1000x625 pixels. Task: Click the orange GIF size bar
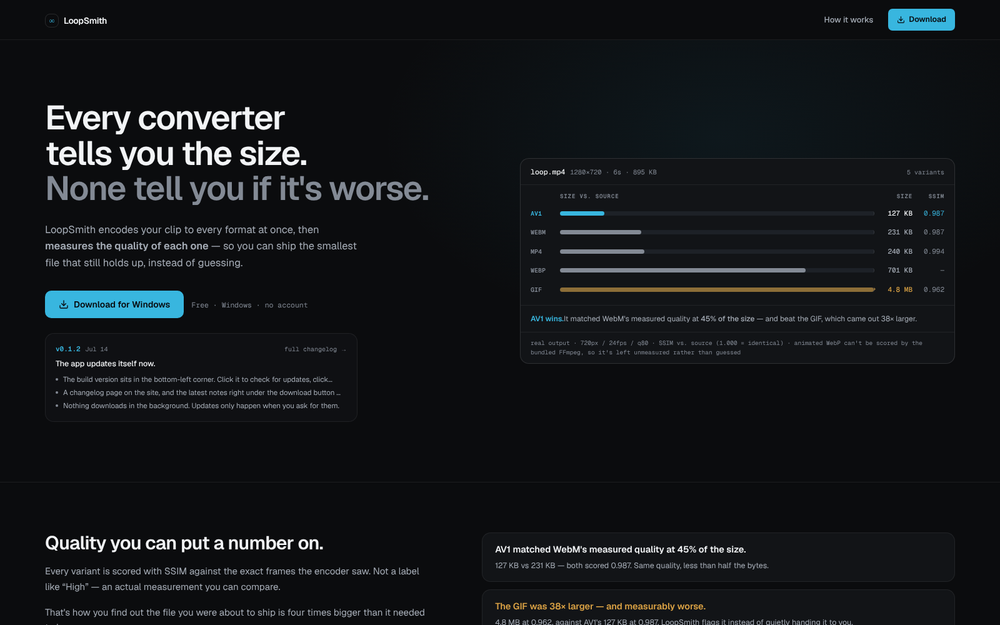click(717, 290)
